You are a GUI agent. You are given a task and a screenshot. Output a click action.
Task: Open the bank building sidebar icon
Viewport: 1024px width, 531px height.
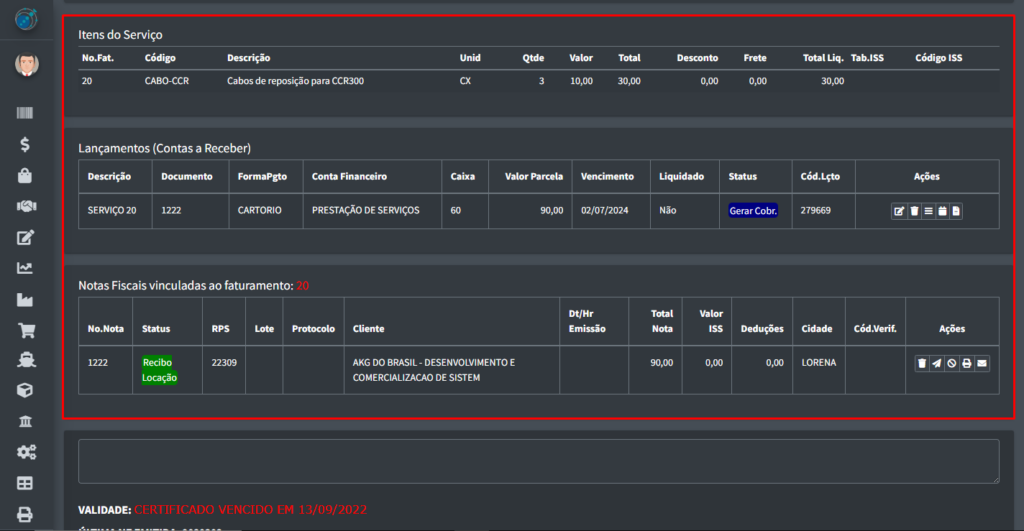(x=25, y=422)
